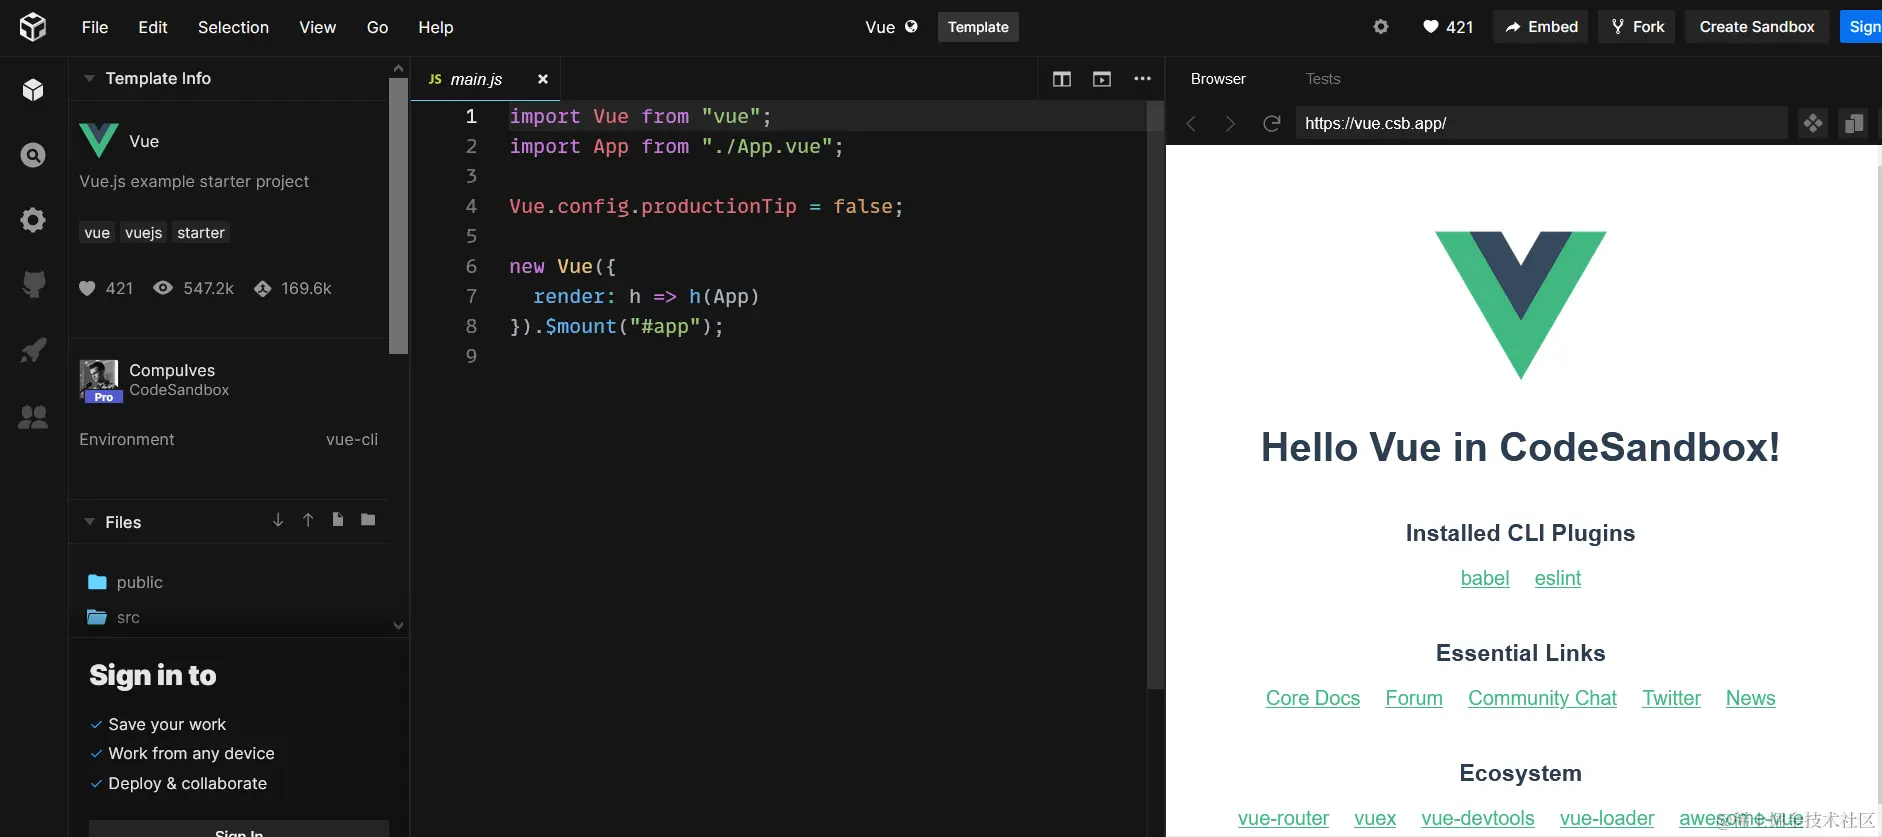Screen dimensions: 1882x837
Task: Click the browser back arrow
Action: click(1191, 124)
